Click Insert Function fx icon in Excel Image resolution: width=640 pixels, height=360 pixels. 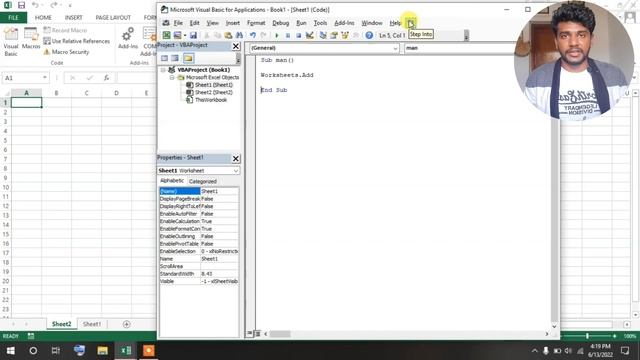pos(106,78)
